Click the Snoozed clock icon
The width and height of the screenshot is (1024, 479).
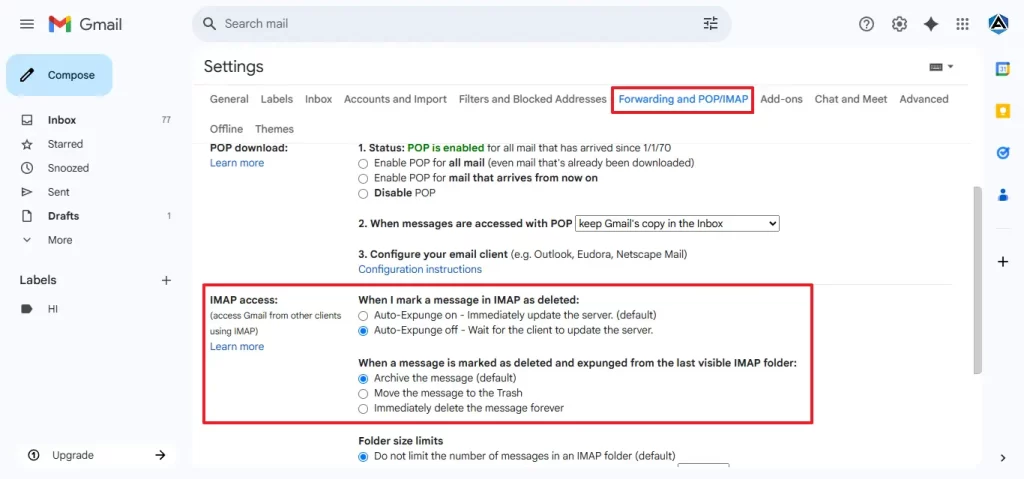coord(27,168)
